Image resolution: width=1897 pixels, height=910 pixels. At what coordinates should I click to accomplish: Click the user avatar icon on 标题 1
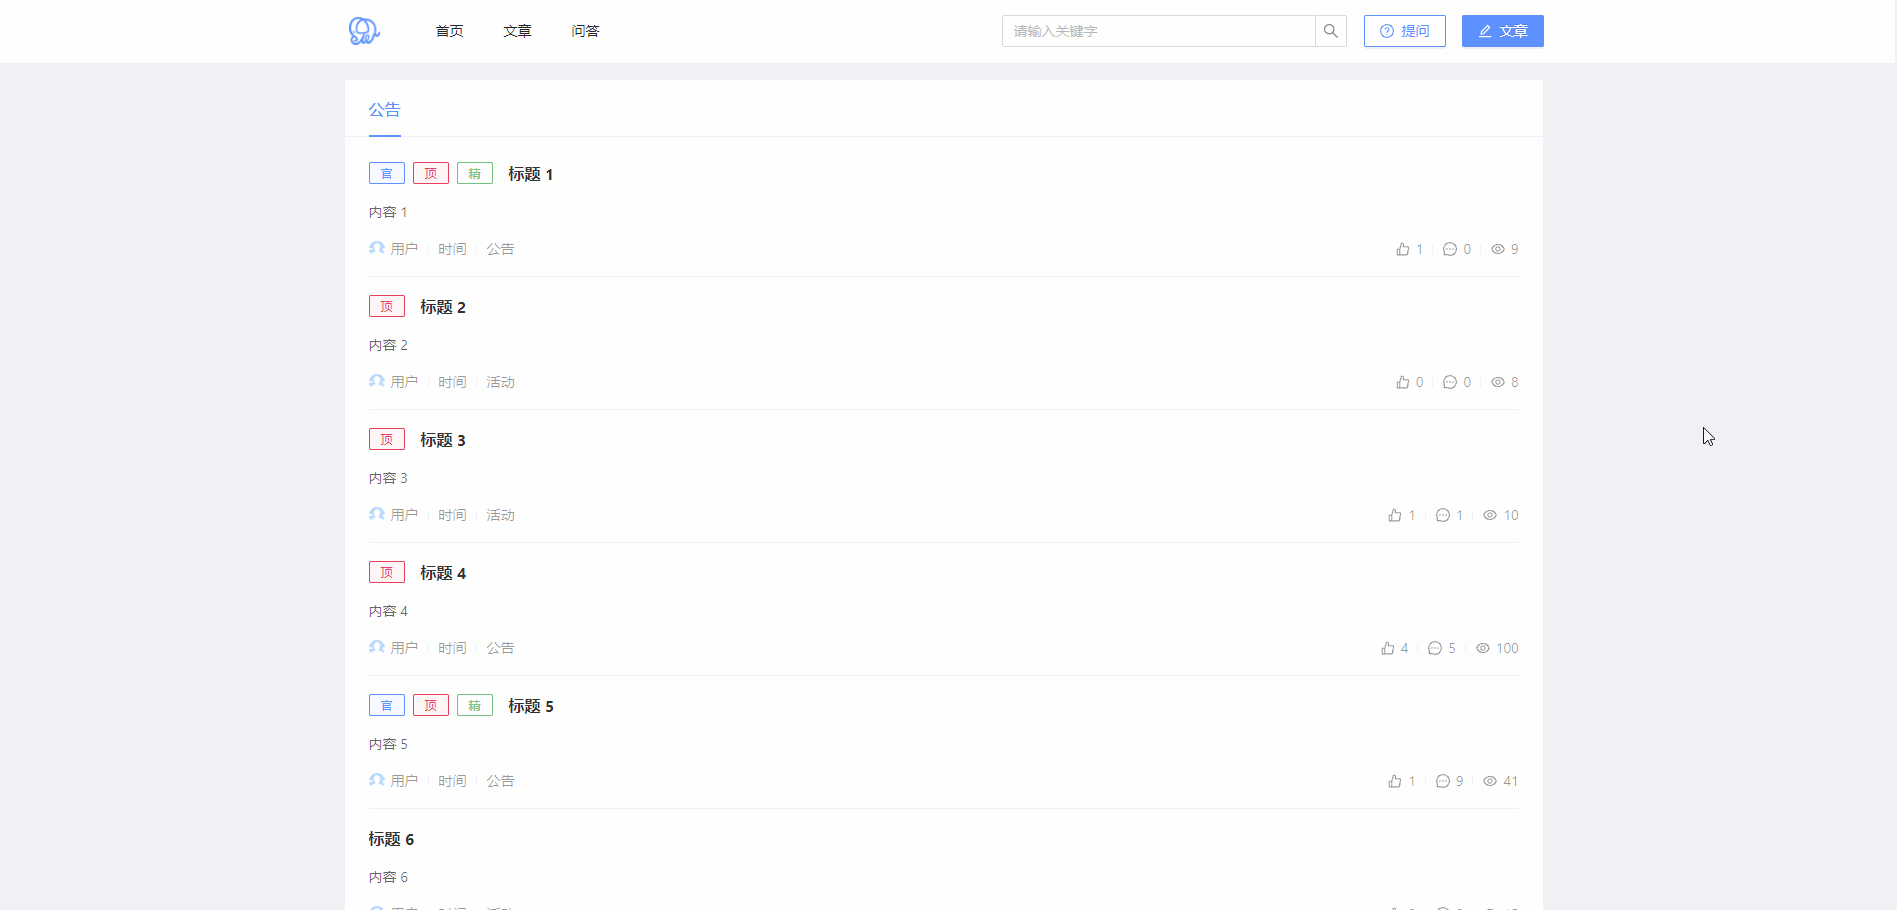[377, 248]
